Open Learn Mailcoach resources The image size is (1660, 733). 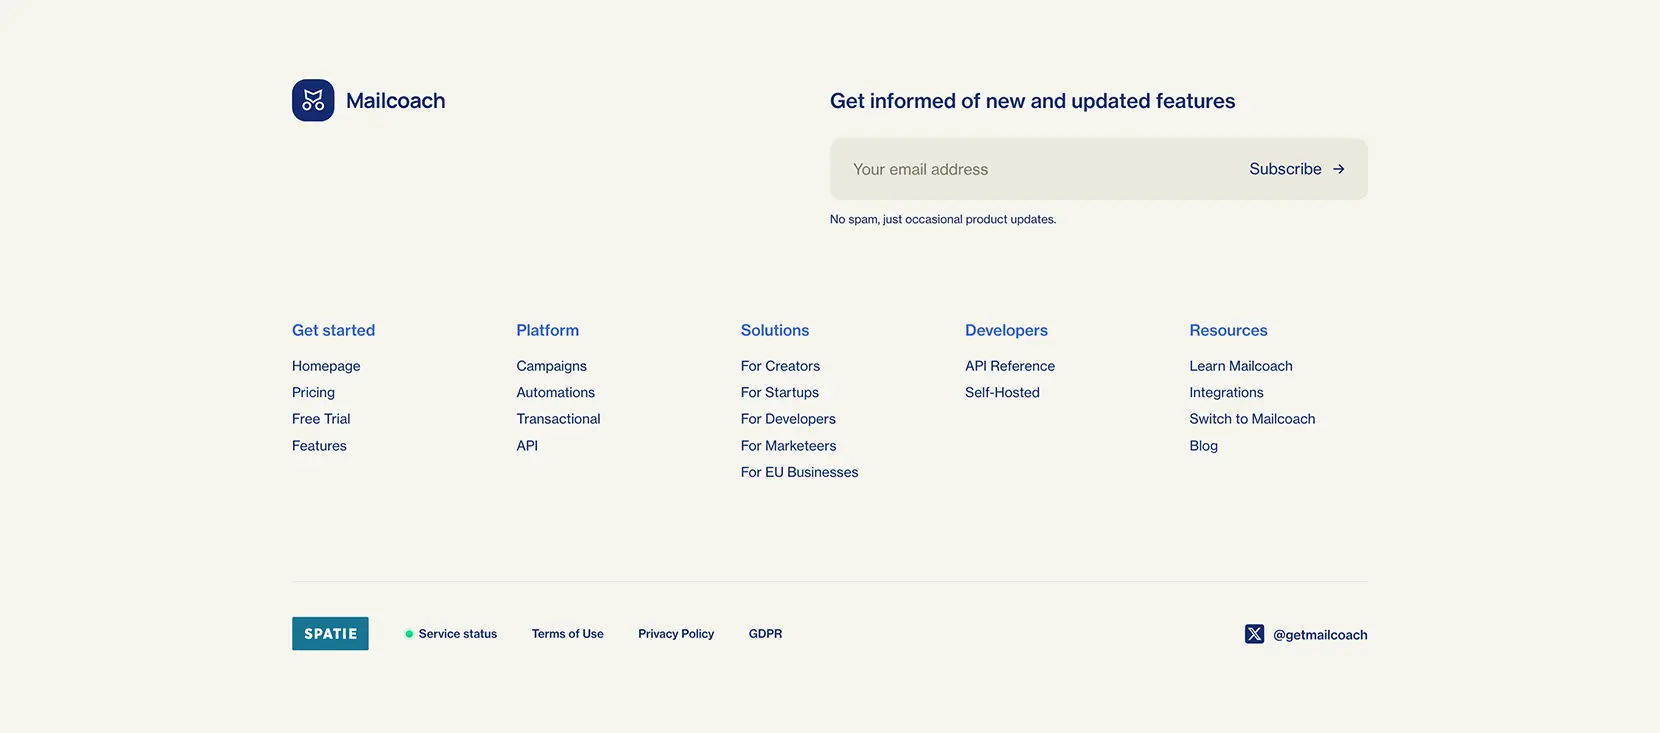[1241, 366]
